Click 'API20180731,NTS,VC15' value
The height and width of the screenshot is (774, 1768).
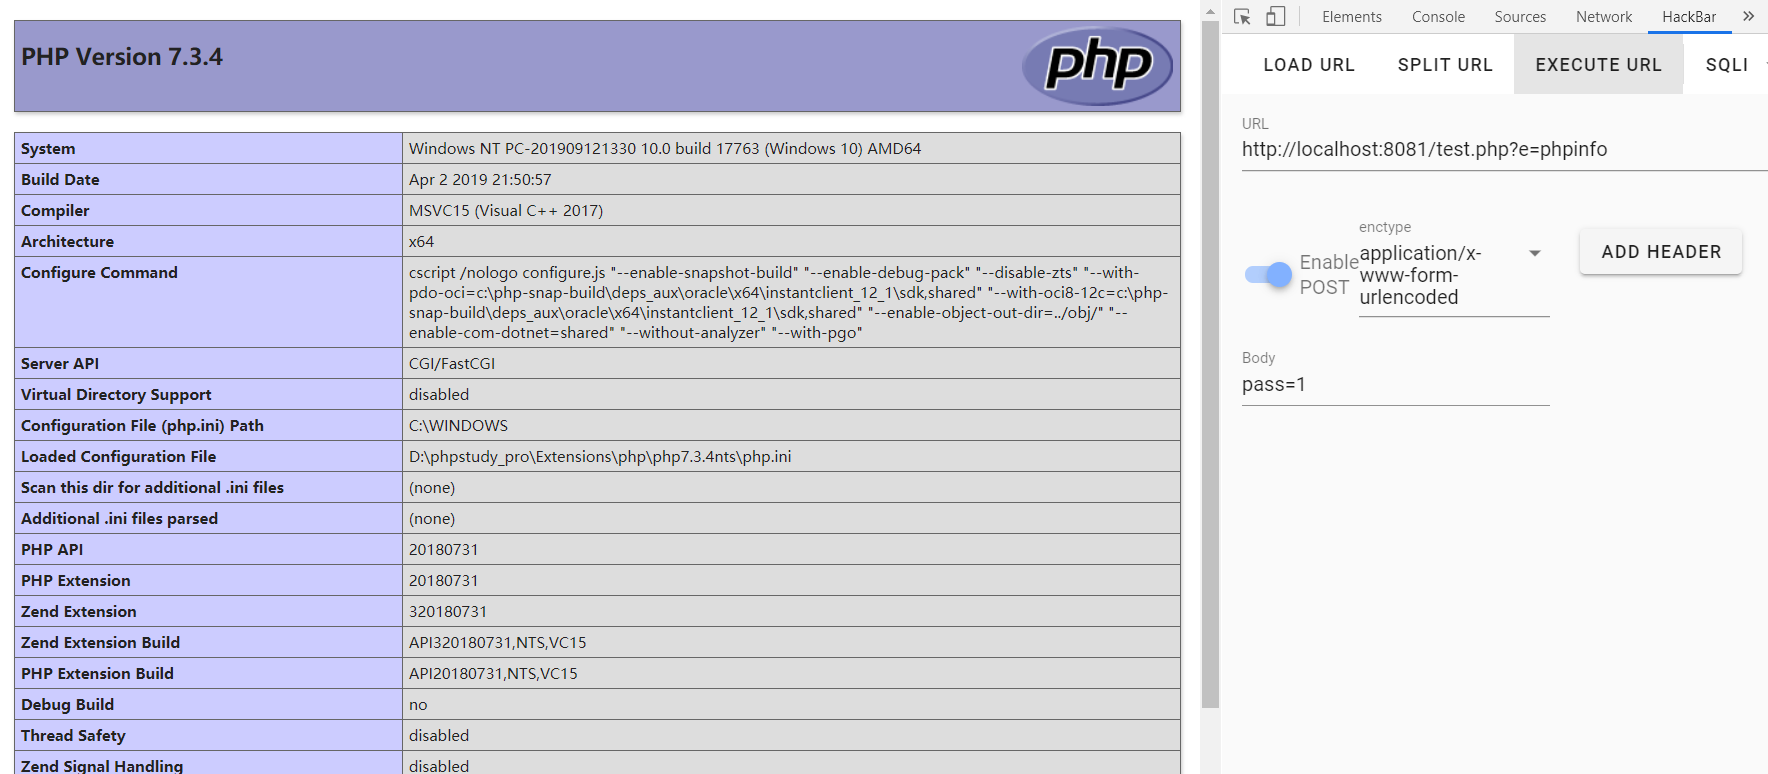pos(493,674)
